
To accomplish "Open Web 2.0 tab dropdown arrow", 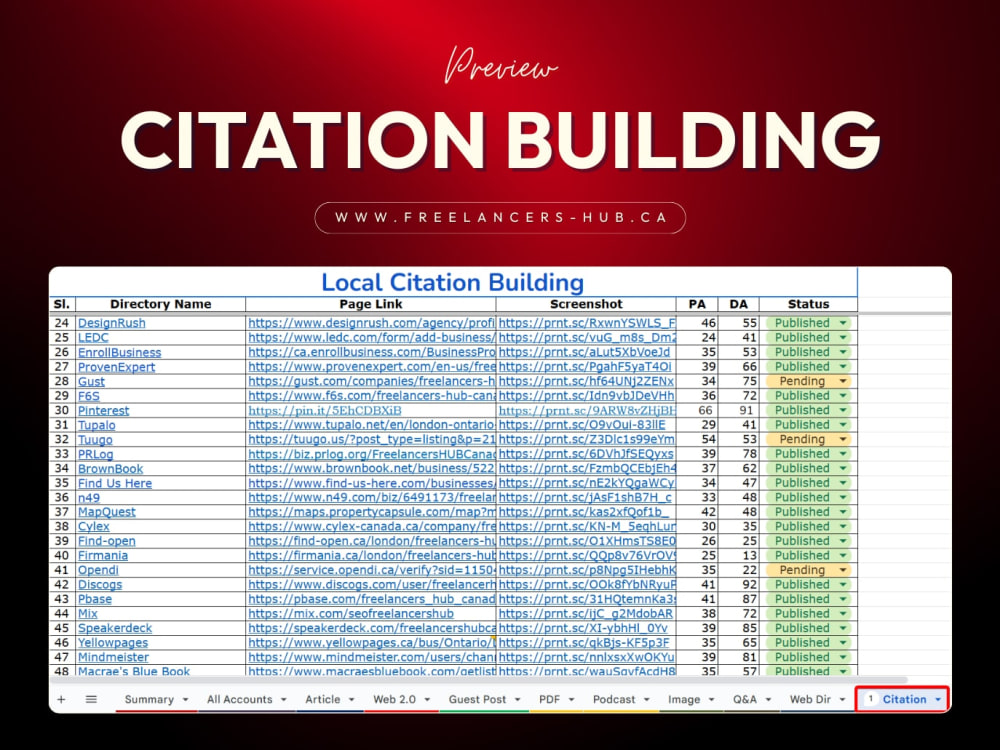I will click(x=427, y=700).
